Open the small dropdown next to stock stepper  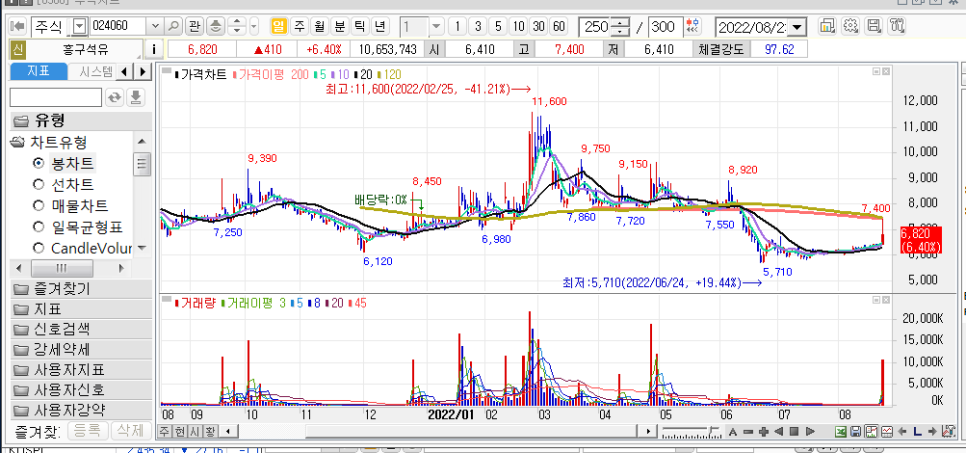point(254,27)
